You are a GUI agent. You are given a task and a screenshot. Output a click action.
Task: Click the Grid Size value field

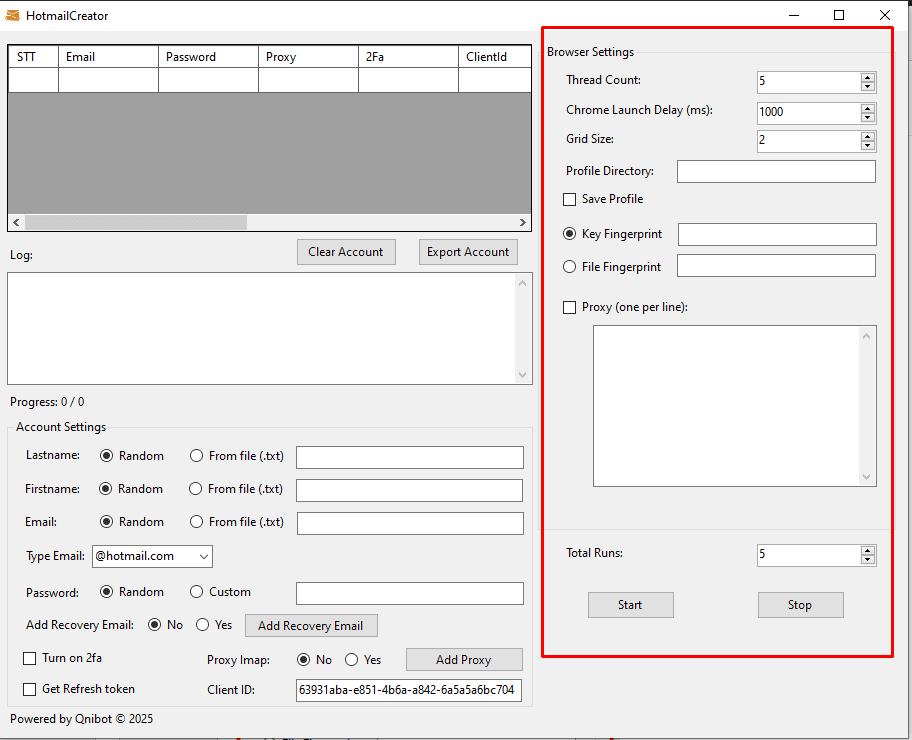pyautogui.click(x=809, y=141)
